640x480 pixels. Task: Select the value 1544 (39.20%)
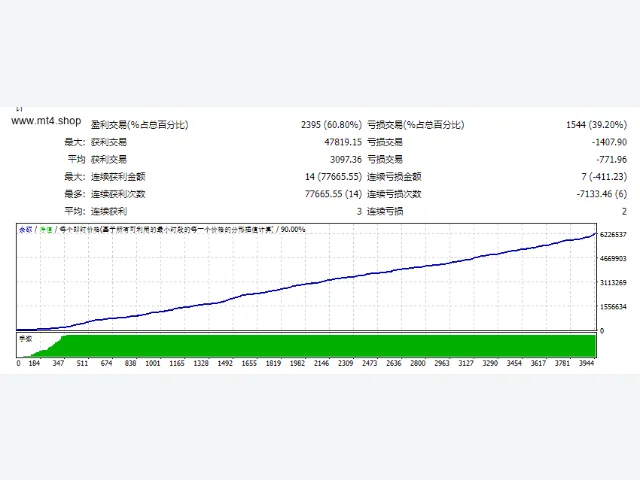(596, 125)
